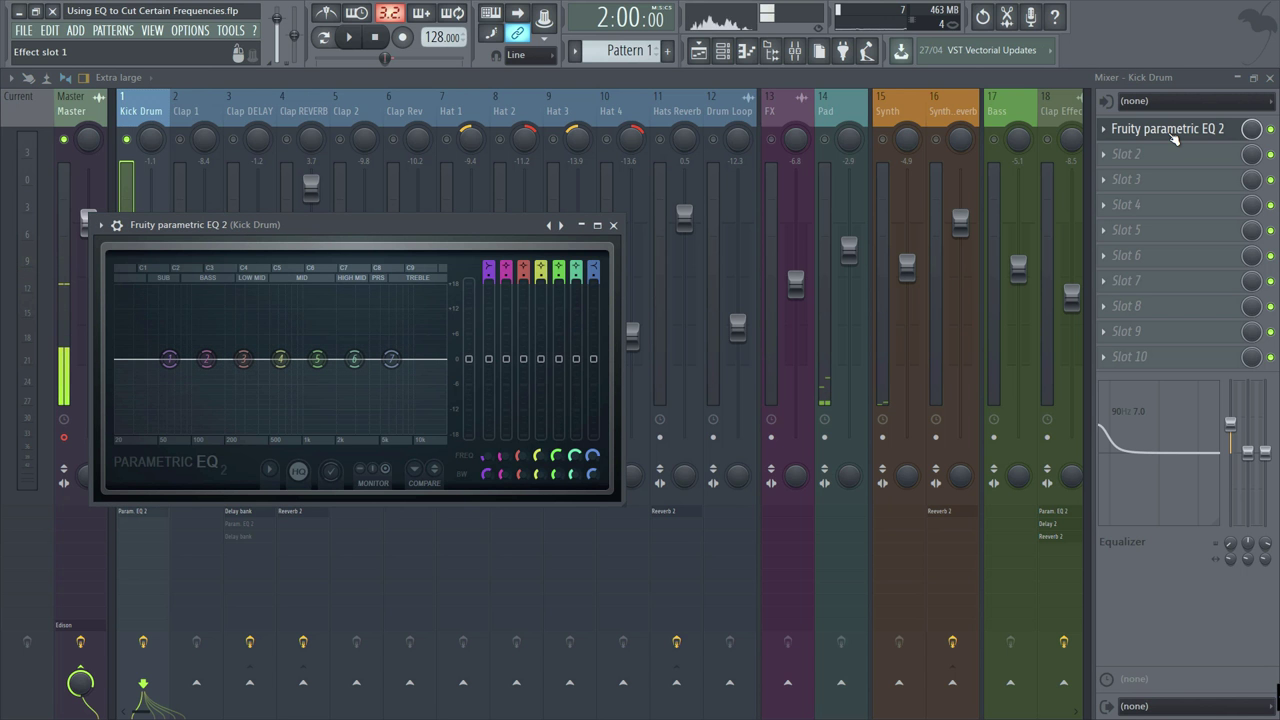Open the Piano roll view icon
The height and width of the screenshot is (720, 1280).
point(746,51)
